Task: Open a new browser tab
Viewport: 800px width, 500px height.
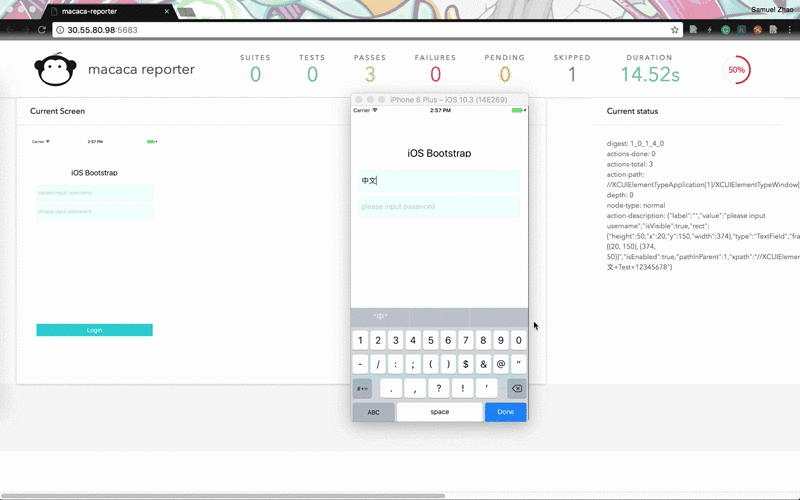Action: pyautogui.click(x=185, y=12)
